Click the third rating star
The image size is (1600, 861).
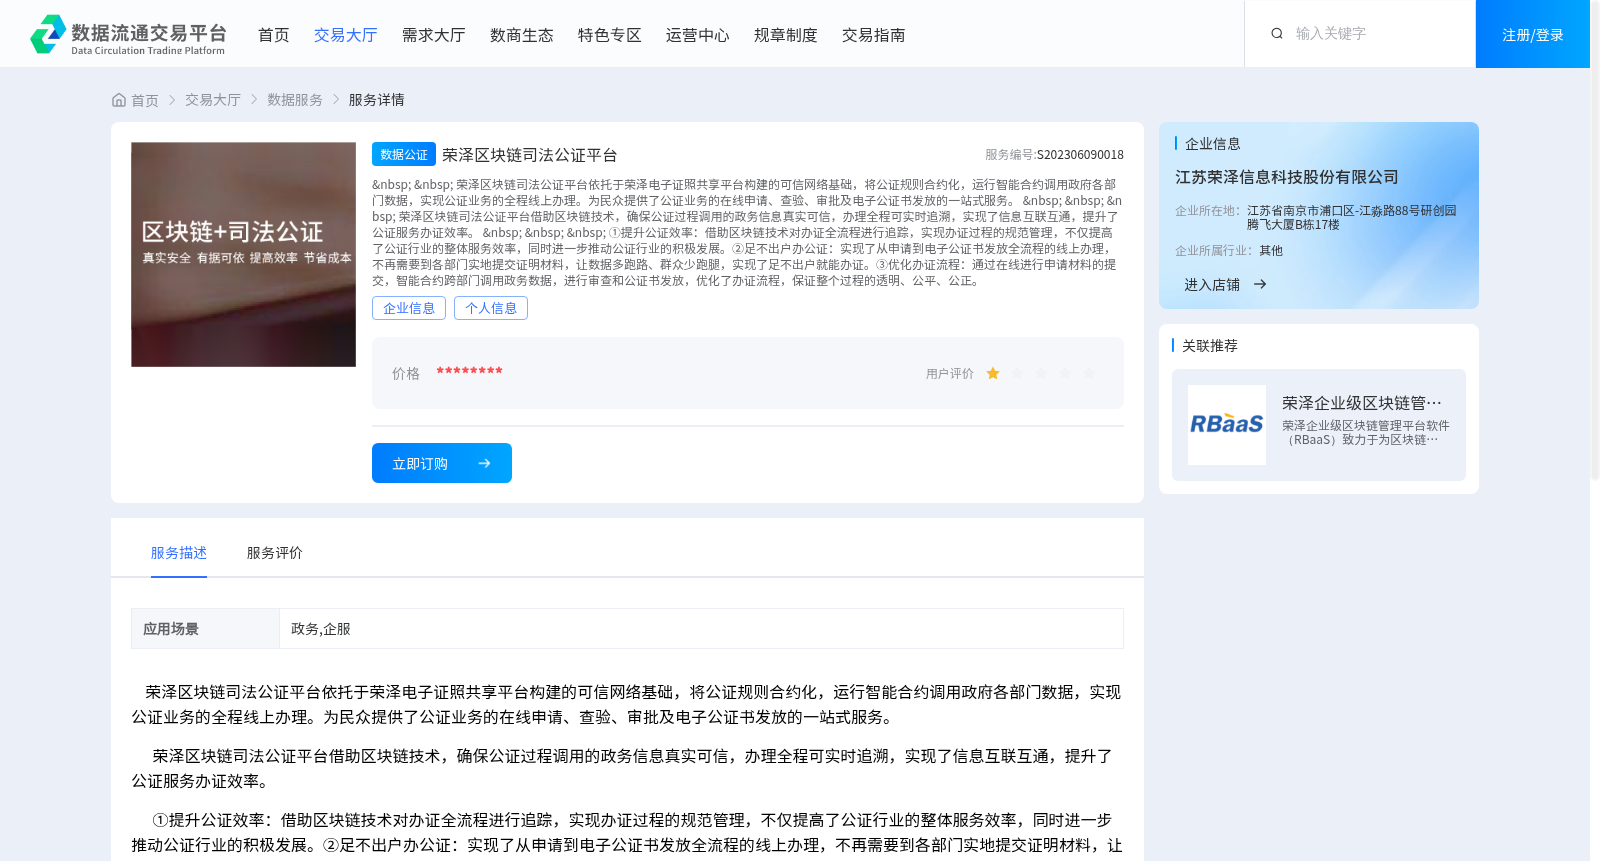pos(1041,373)
